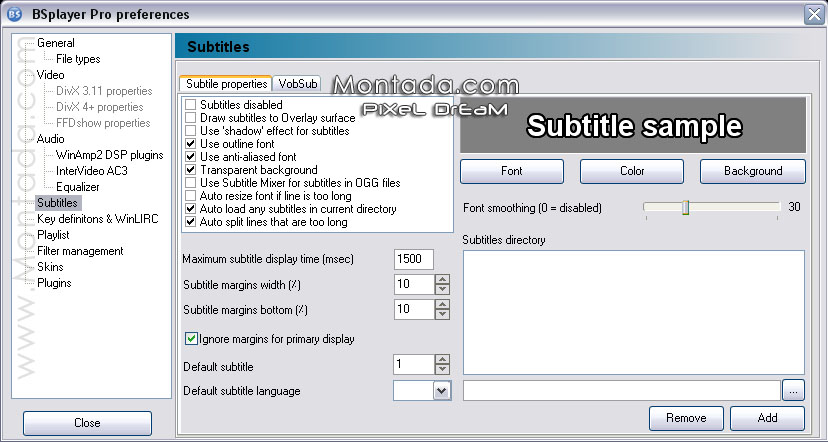Open Filter management preferences
This screenshot has height=442, width=828.
point(80,251)
